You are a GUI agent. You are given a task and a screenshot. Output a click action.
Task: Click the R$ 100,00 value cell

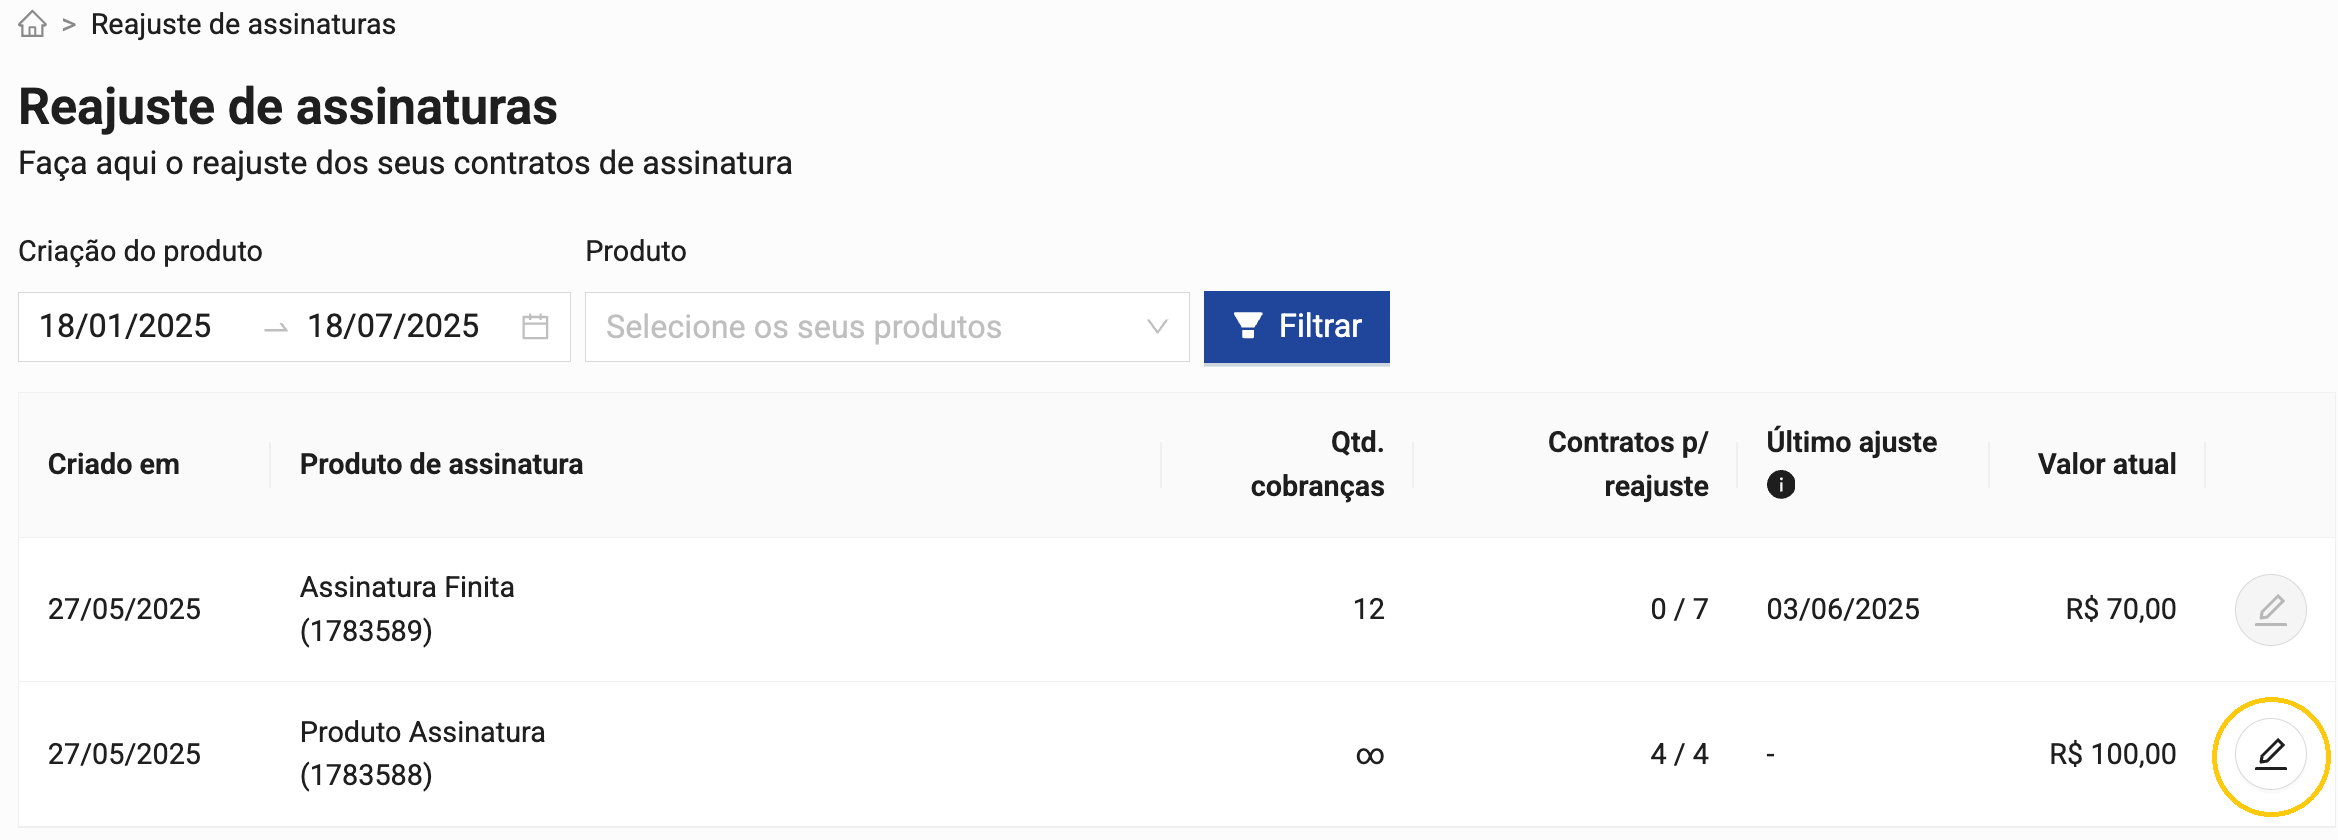tap(2112, 754)
